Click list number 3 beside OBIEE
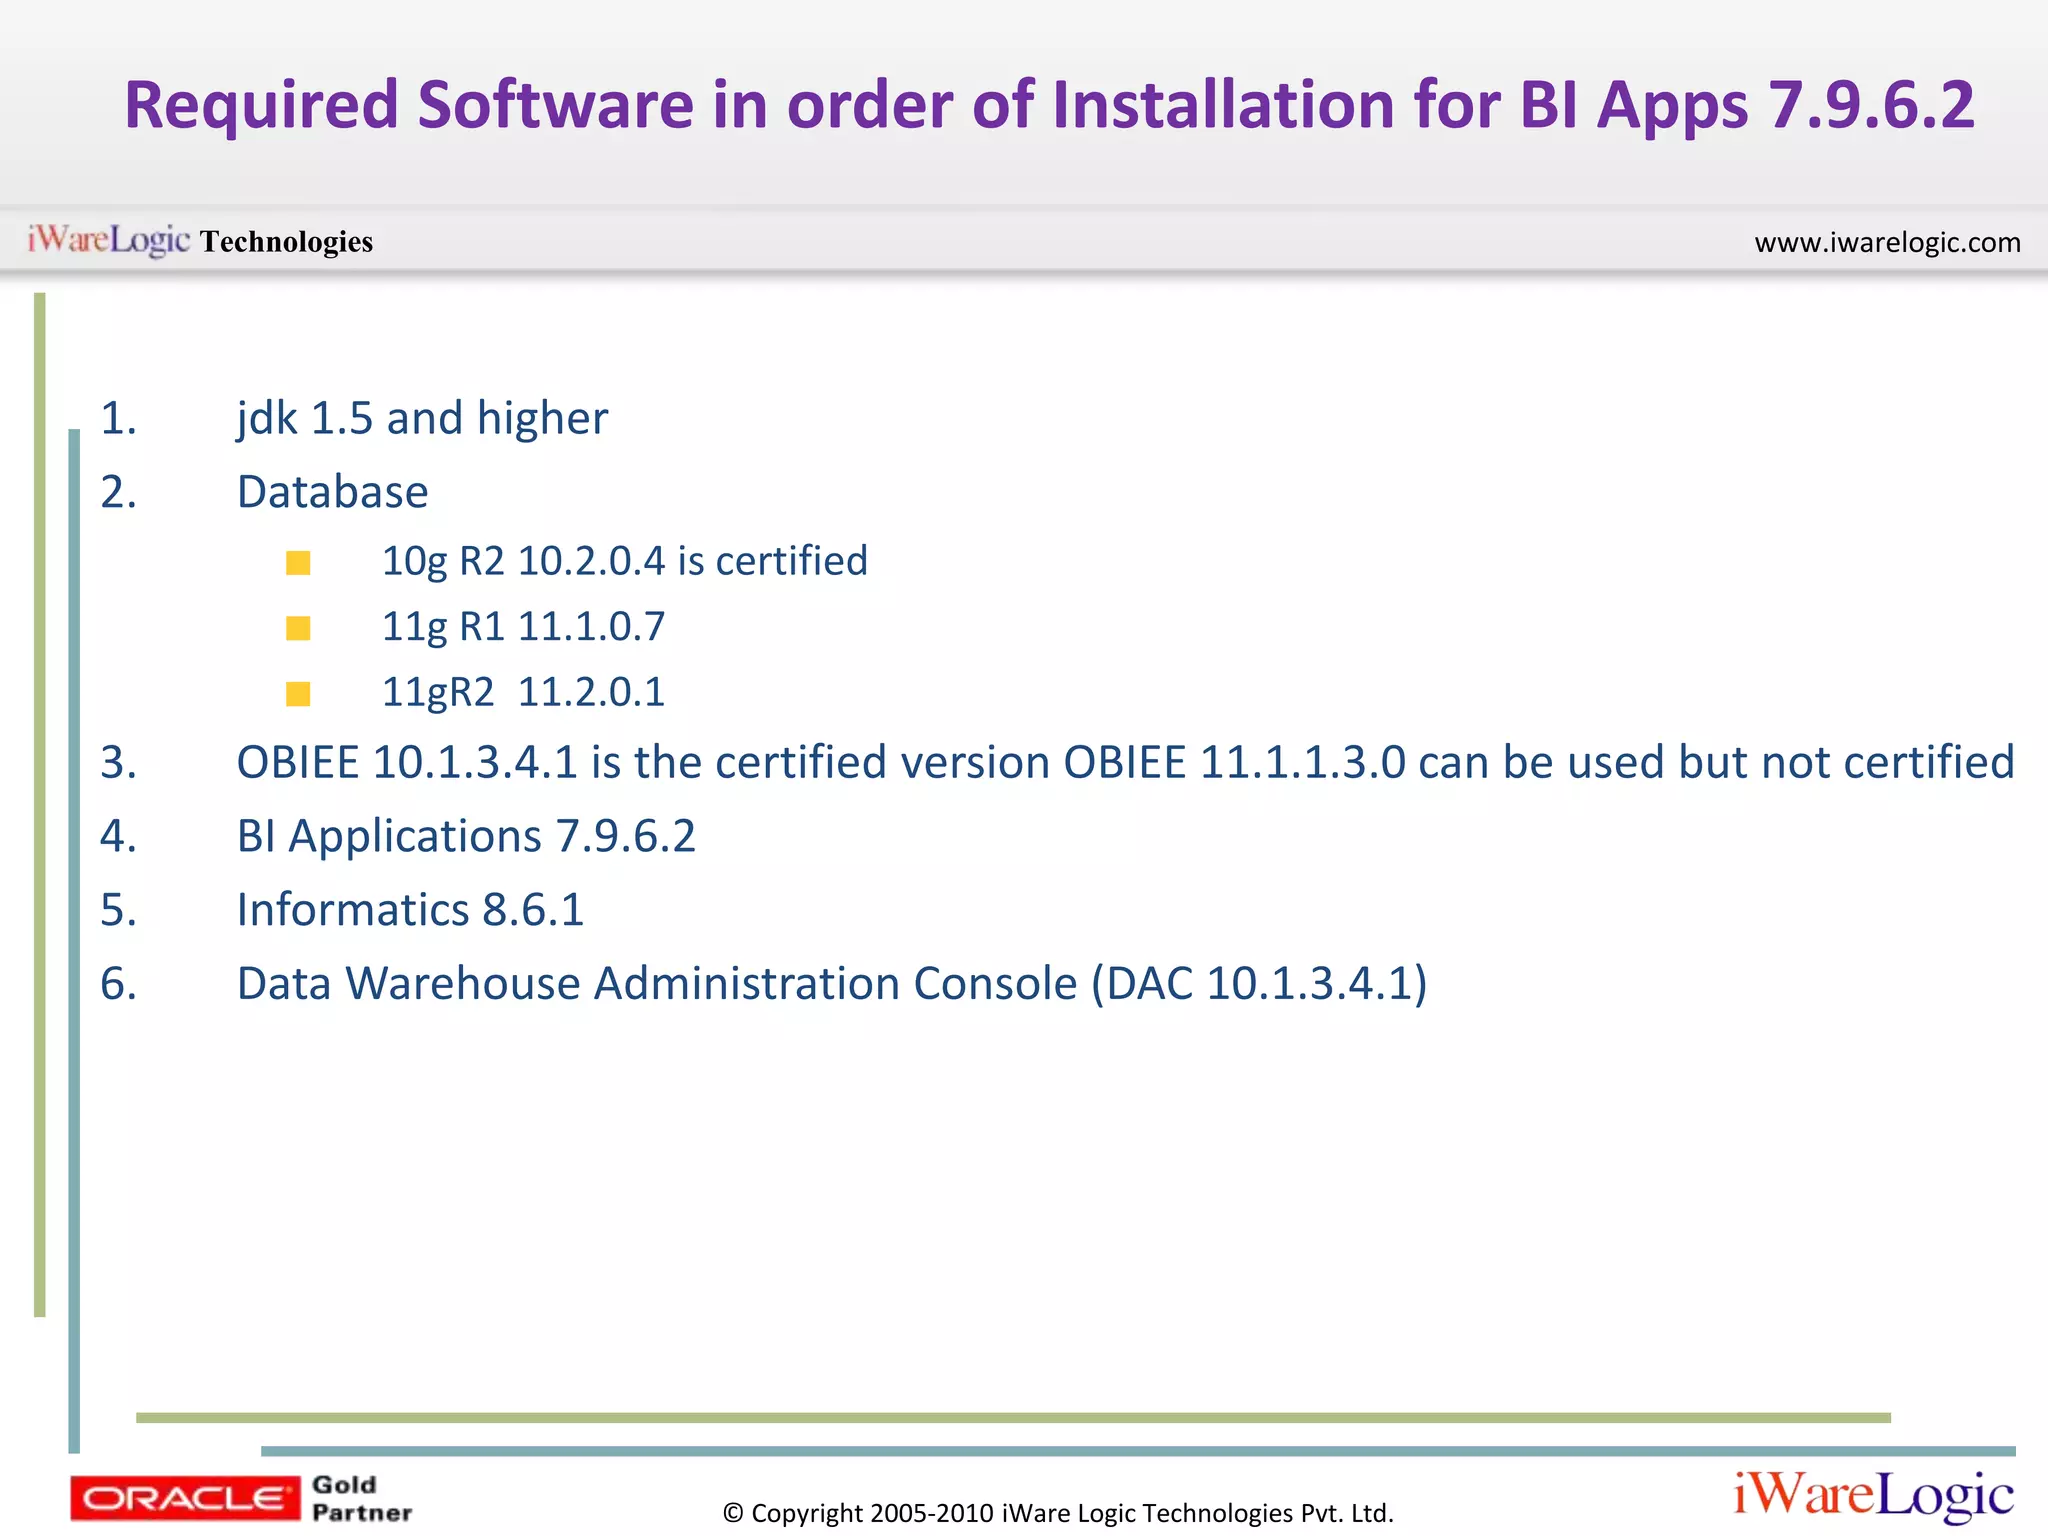Screen dimensions: 2048x1536 [x=118, y=763]
